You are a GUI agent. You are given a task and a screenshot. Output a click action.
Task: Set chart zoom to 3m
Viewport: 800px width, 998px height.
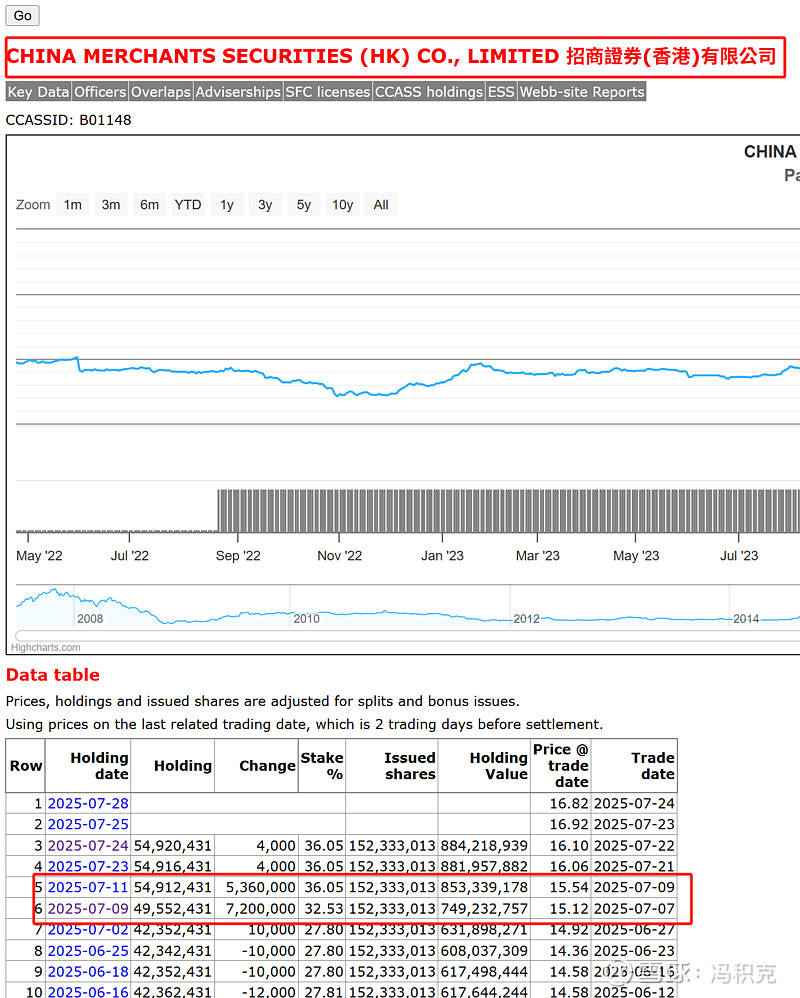pyautogui.click(x=111, y=205)
